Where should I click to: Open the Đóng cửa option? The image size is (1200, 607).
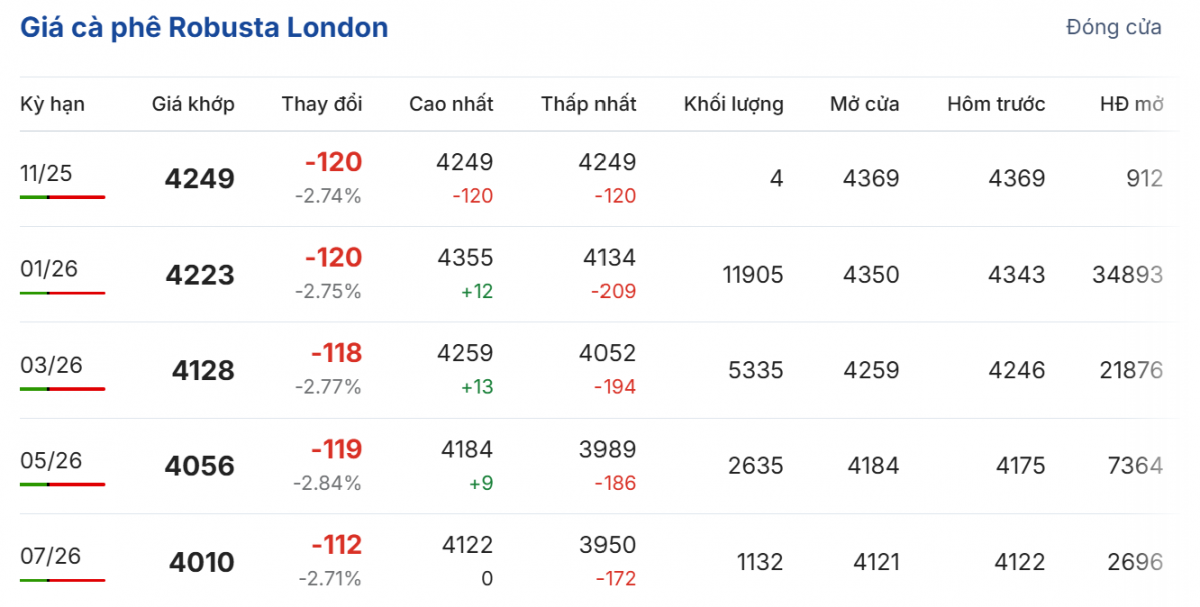coord(1113,27)
